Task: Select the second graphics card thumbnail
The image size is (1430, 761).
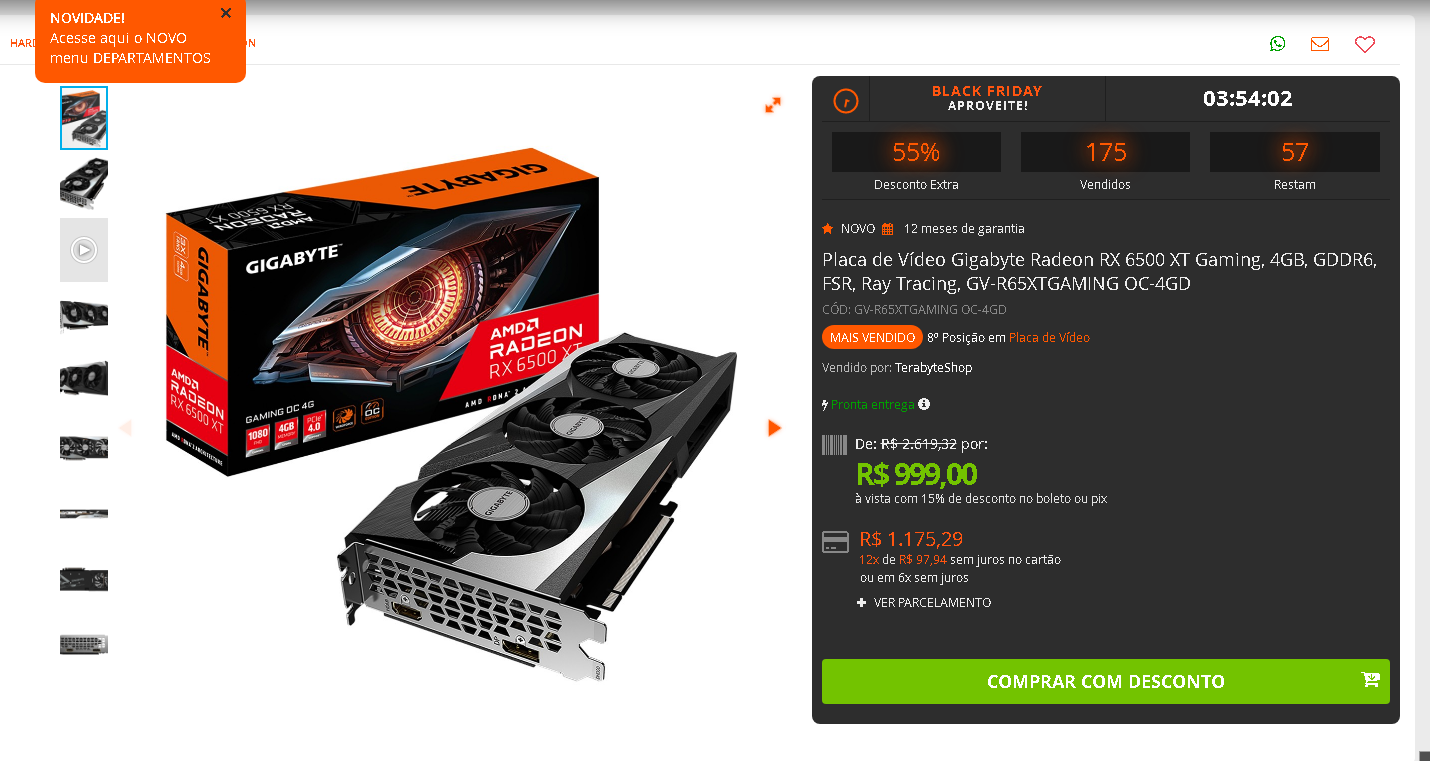Action: (84, 184)
